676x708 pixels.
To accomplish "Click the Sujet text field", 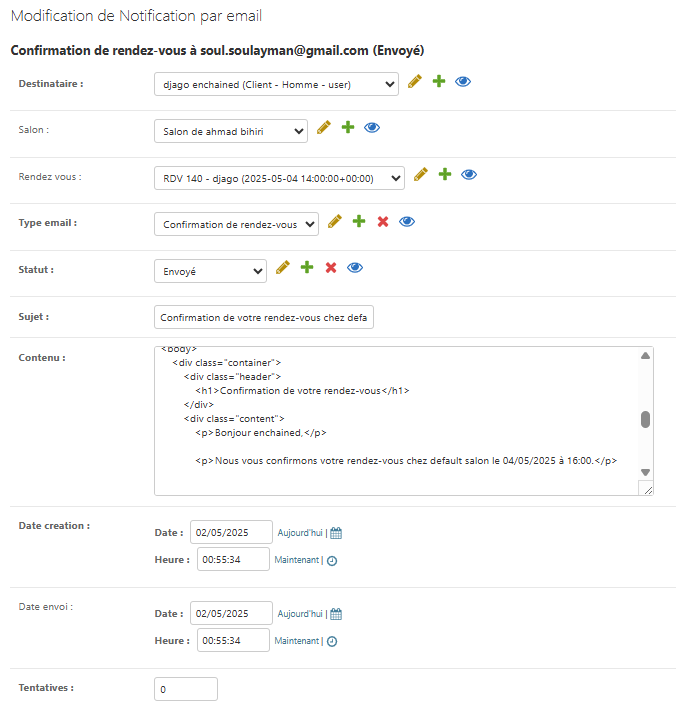I will coord(263,317).
